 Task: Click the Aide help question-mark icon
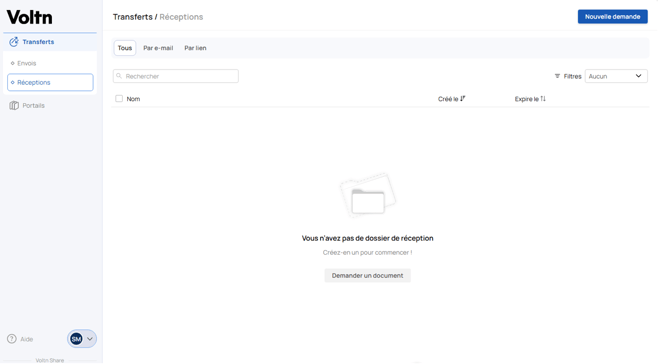[12, 339]
